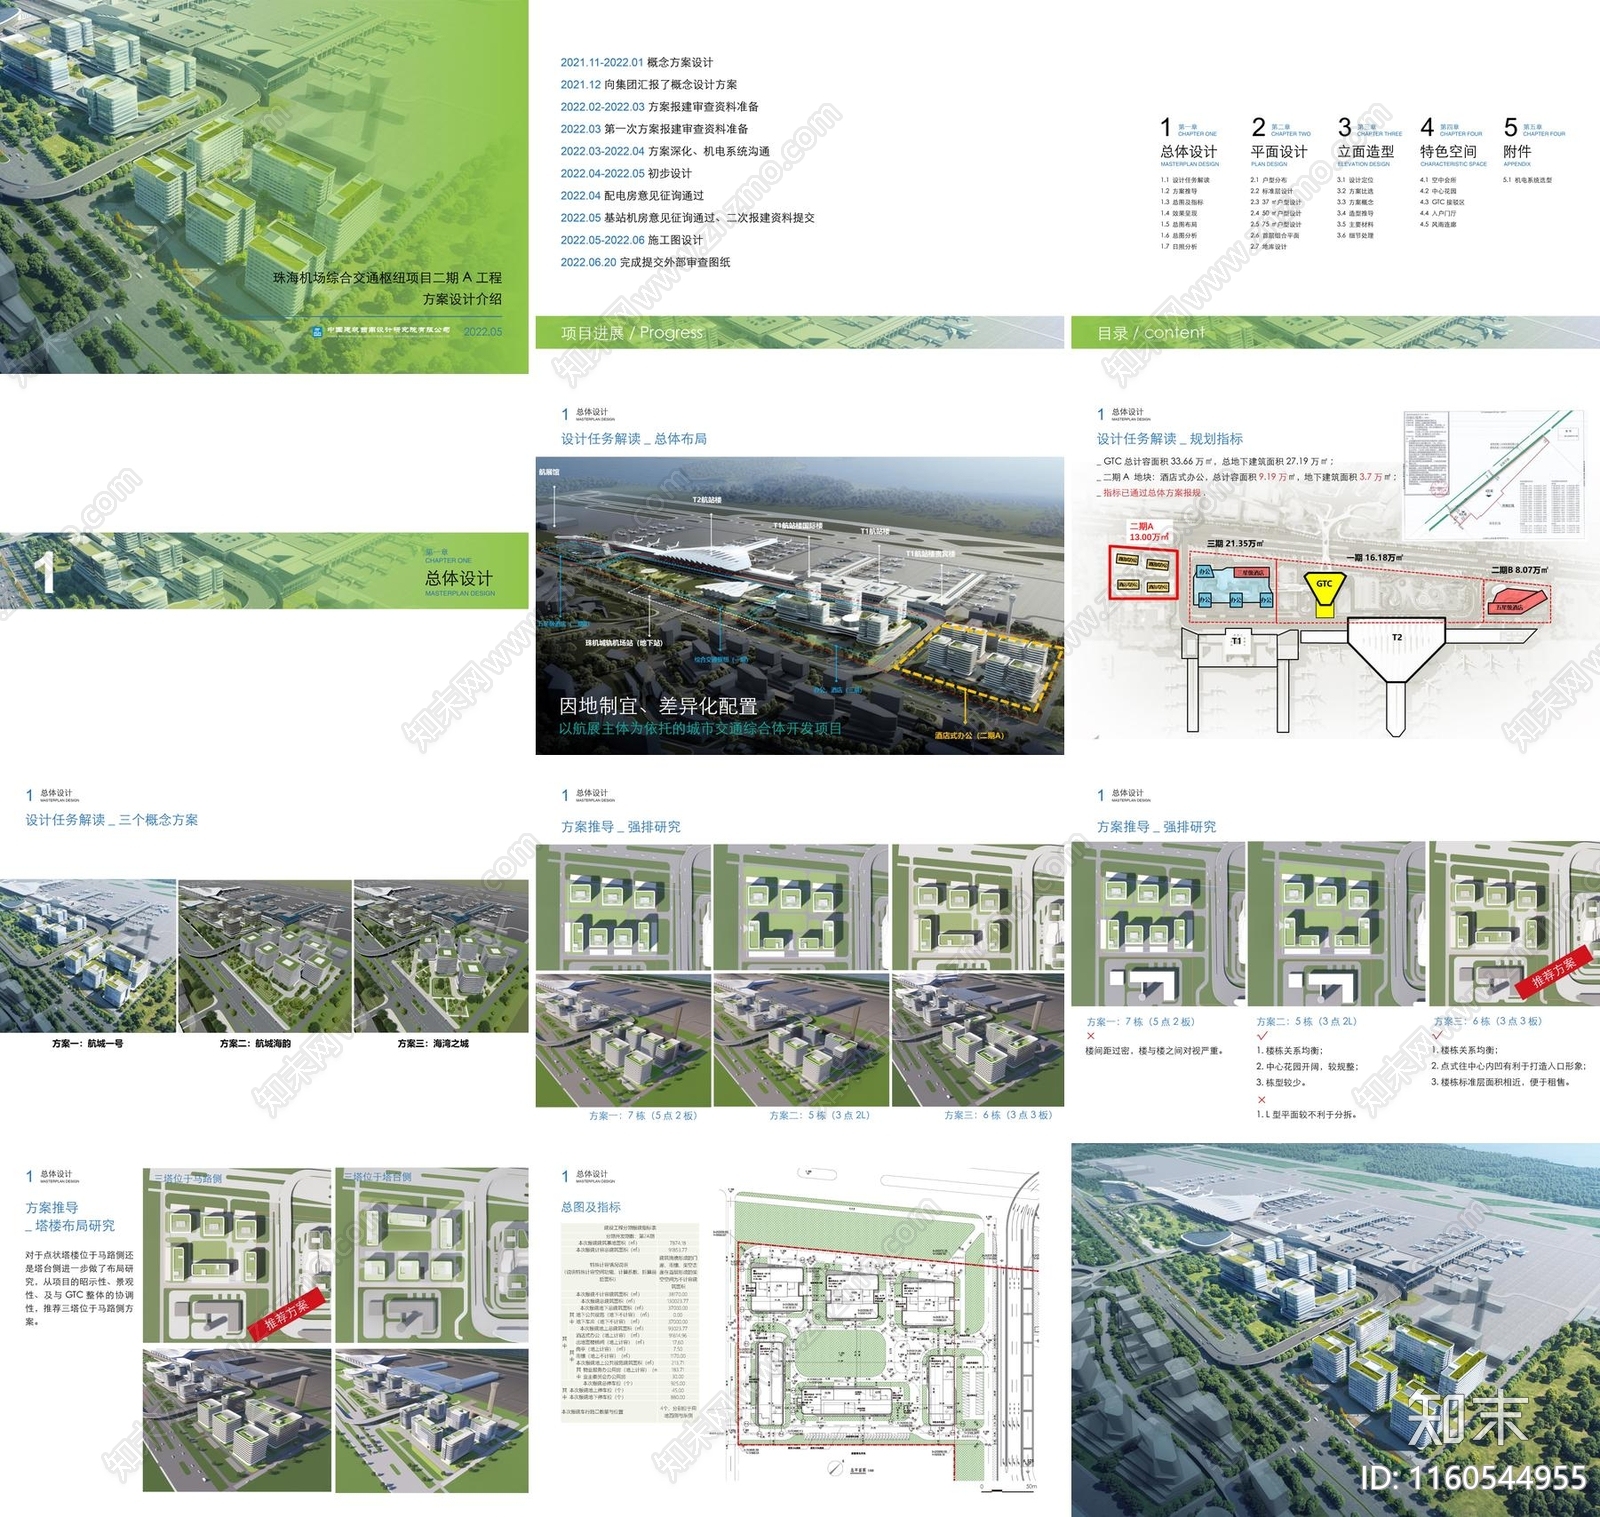Select chapter 5 附件 heading
Screen dimensions: 1600x1517
click(1517, 152)
